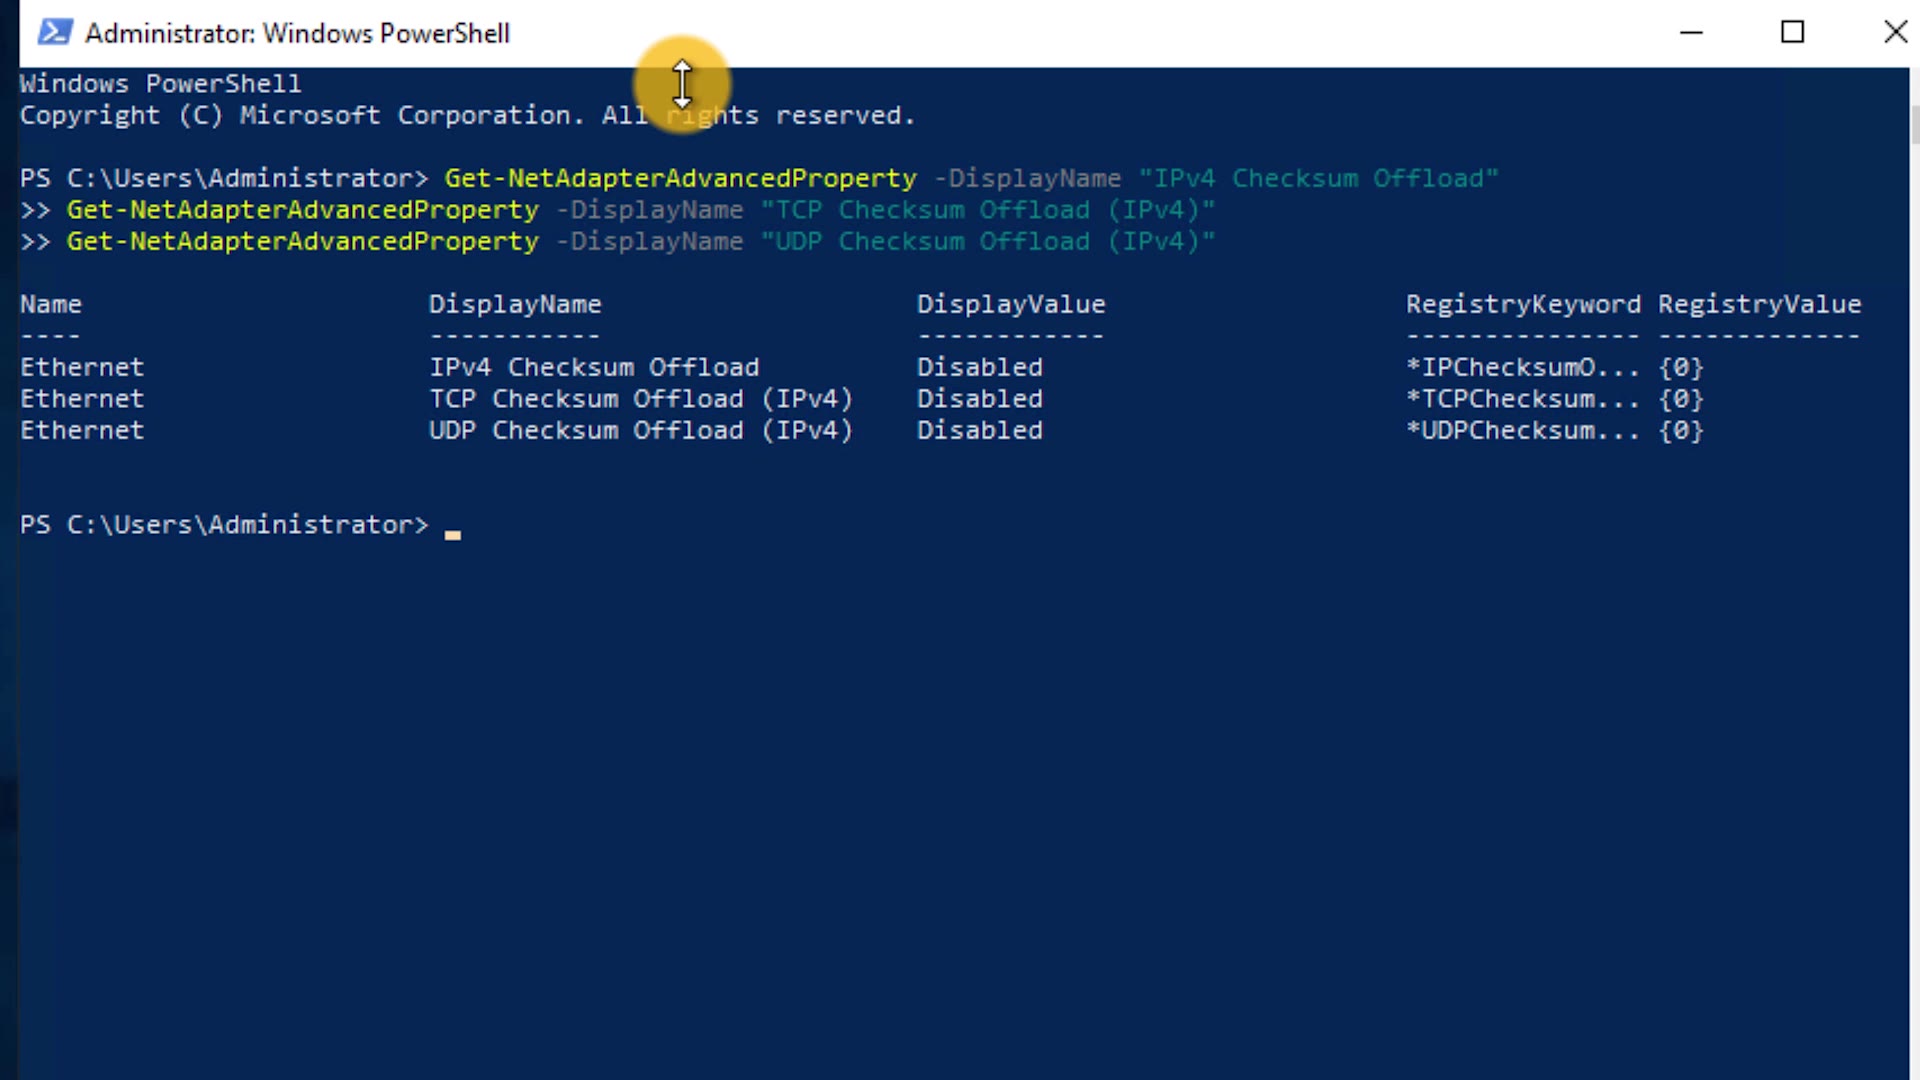Click the 'DisplayValue' column header

click(1011, 304)
